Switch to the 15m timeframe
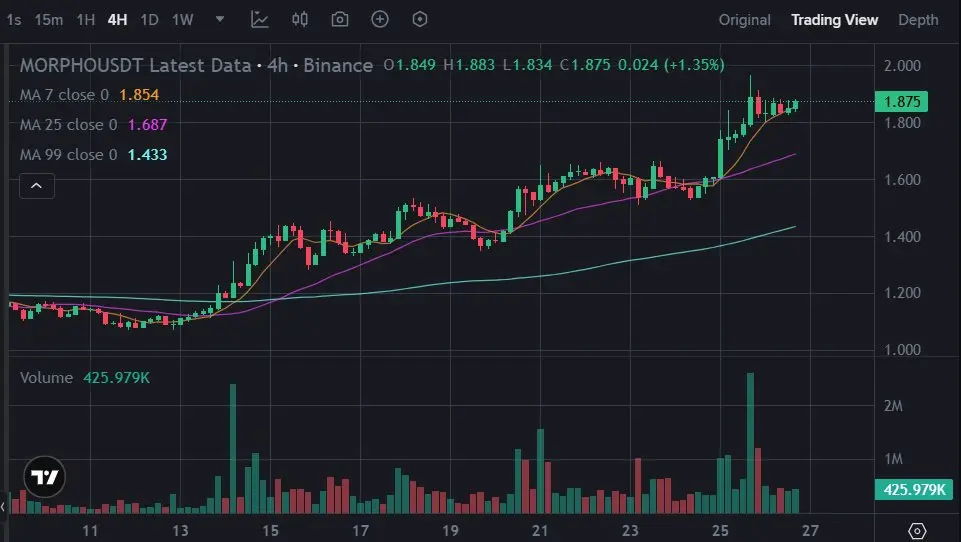Screen dimensions: 961x542 pyautogui.click(x=48, y=20)
